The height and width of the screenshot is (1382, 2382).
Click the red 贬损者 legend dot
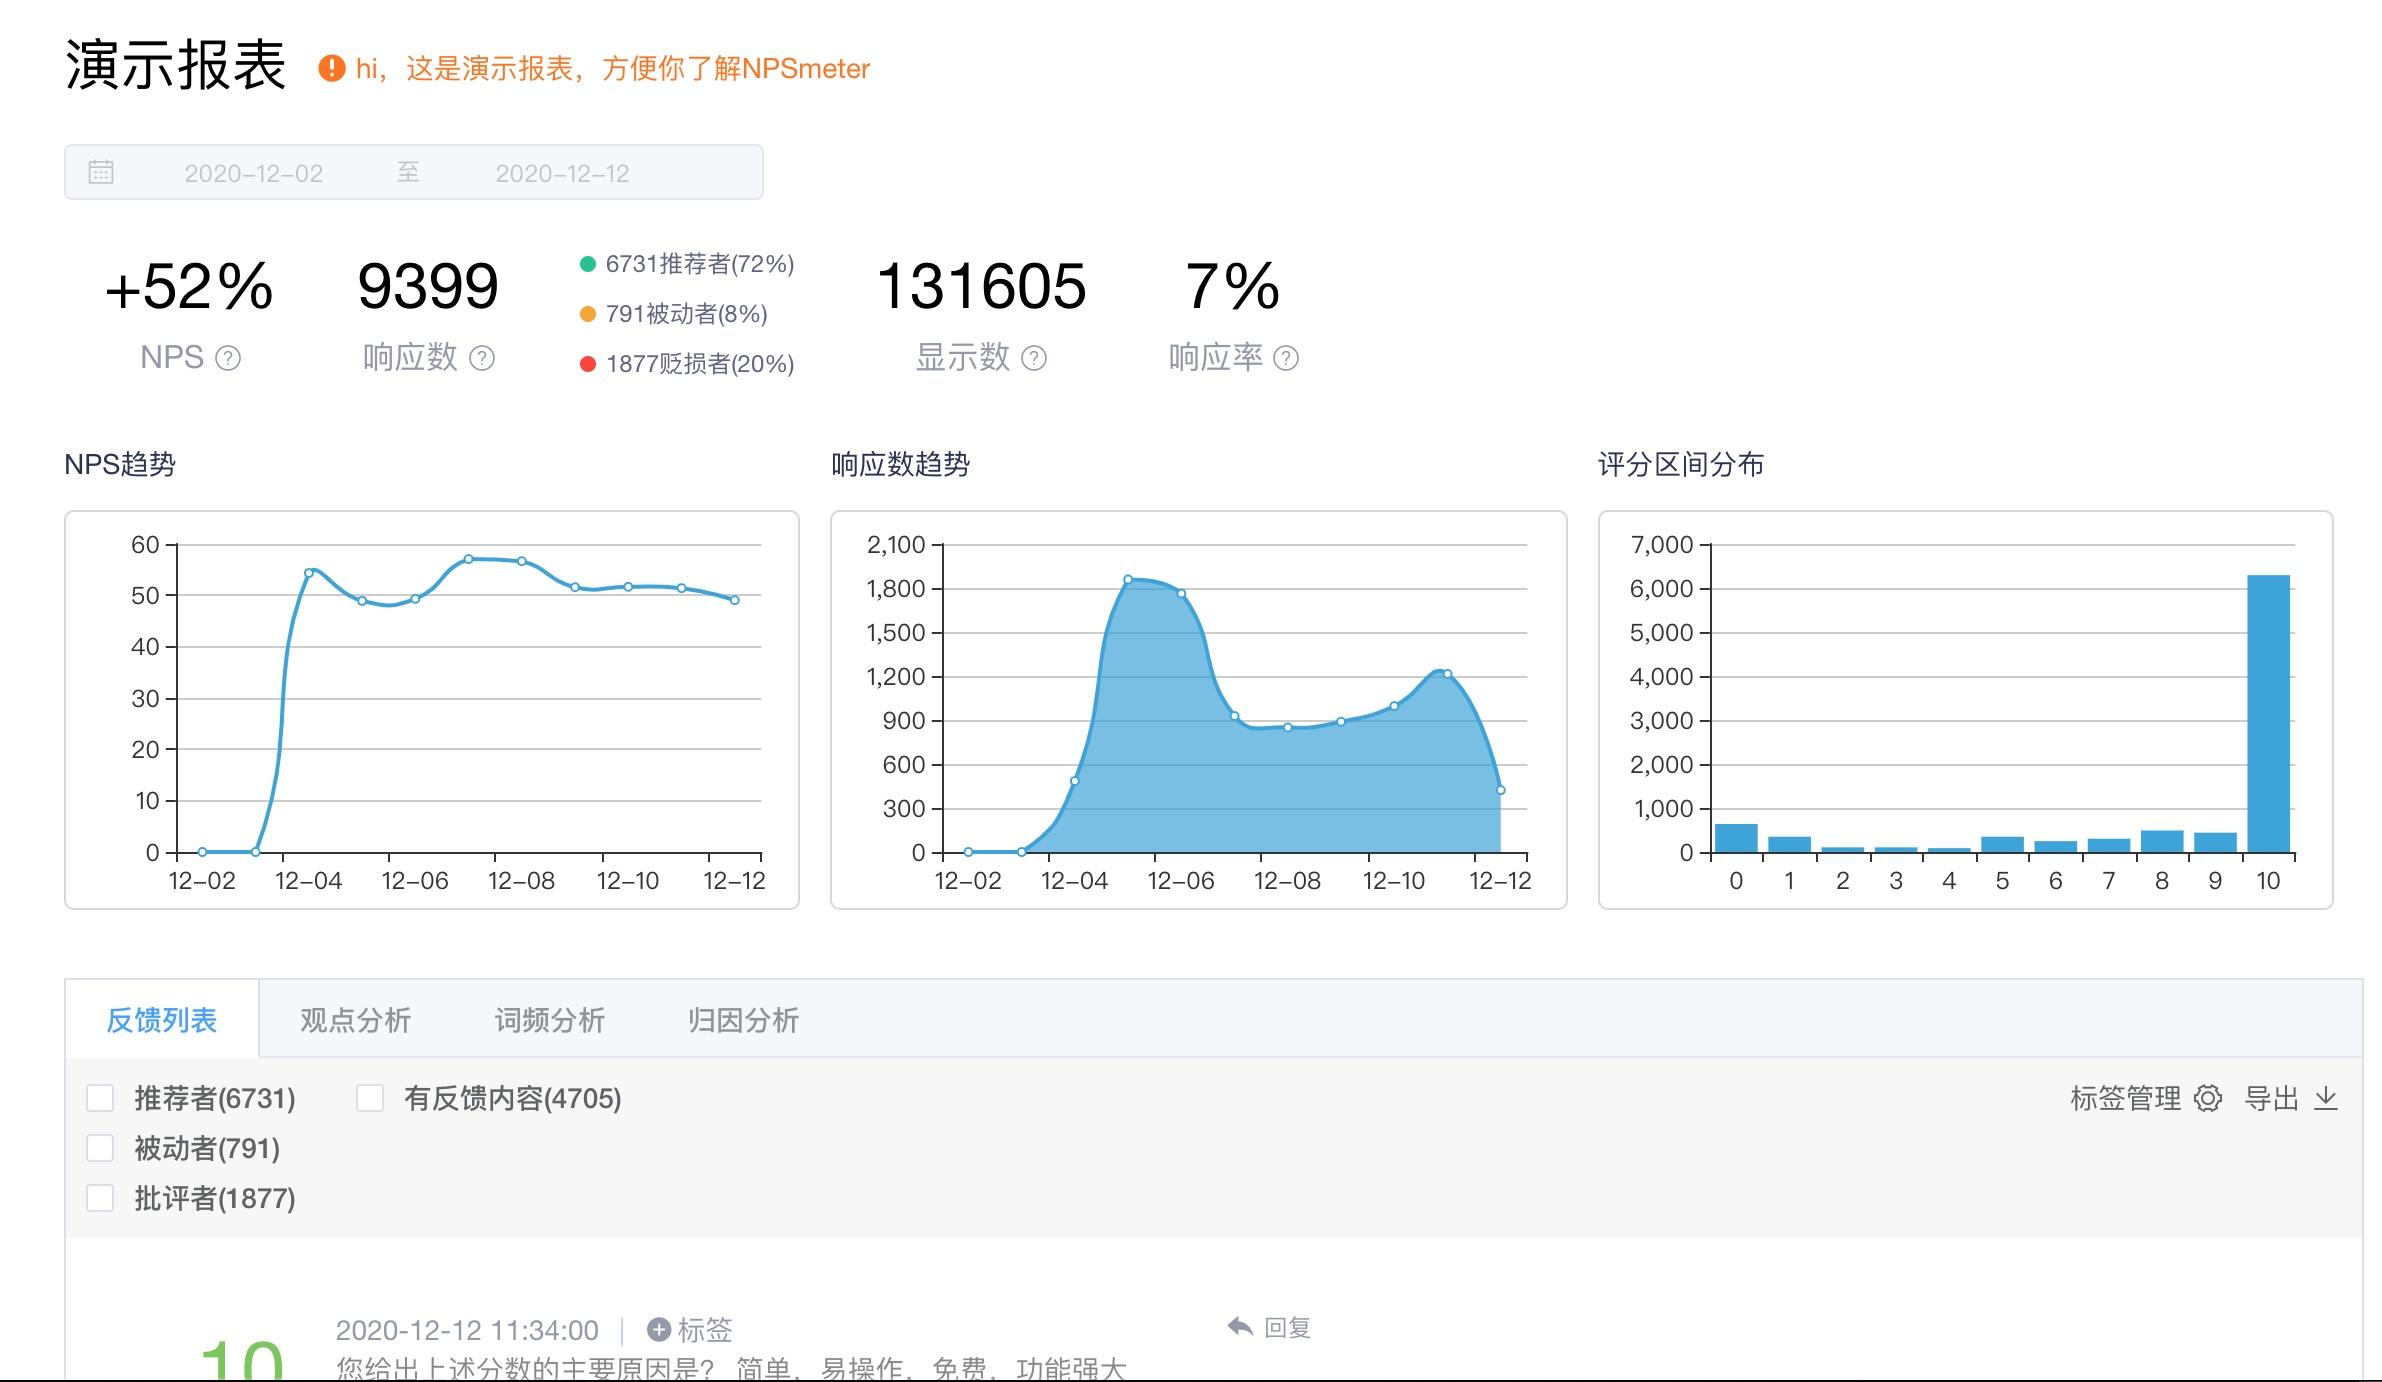[x=588, y=364]
